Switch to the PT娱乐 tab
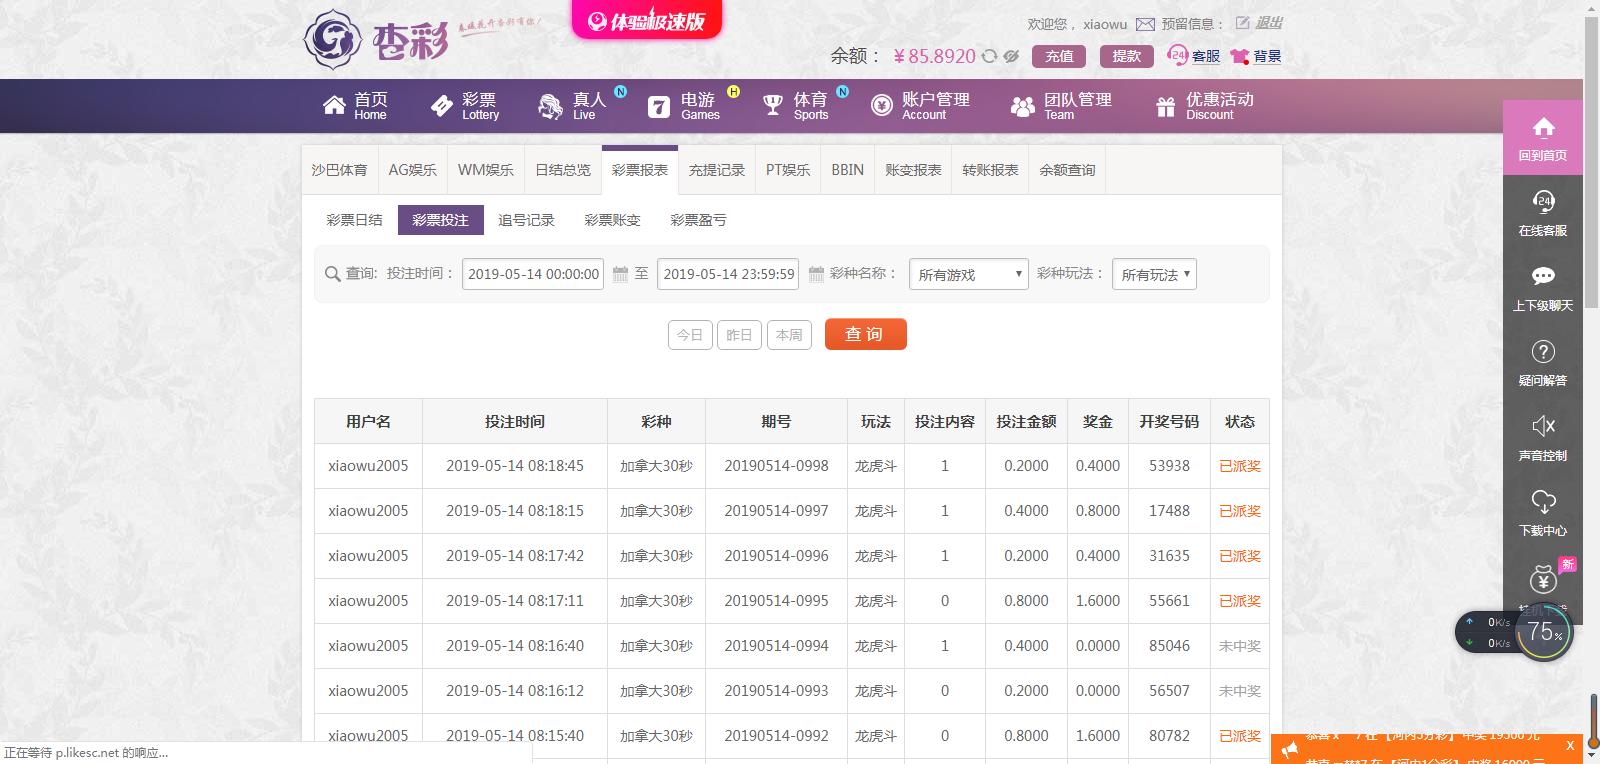Screen dimensions: 1600x764 [x=788, y=170]
